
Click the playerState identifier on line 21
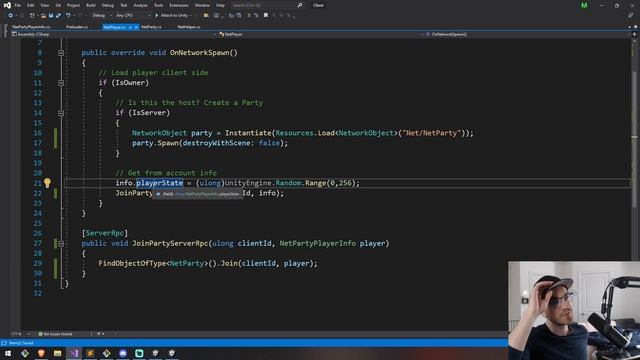[160, 183]
